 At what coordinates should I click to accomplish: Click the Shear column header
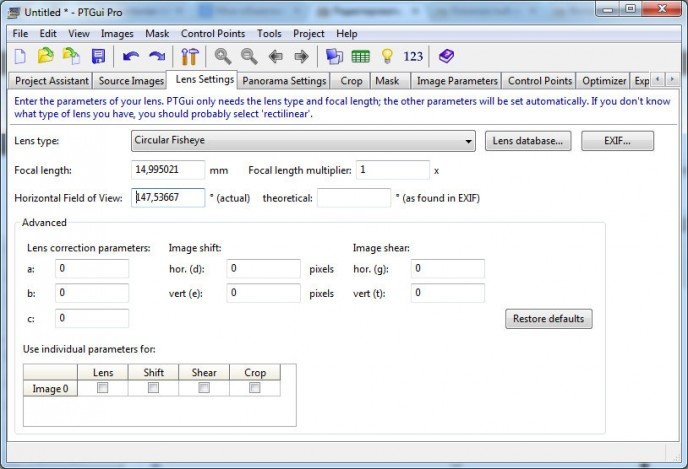pos(204,372)
